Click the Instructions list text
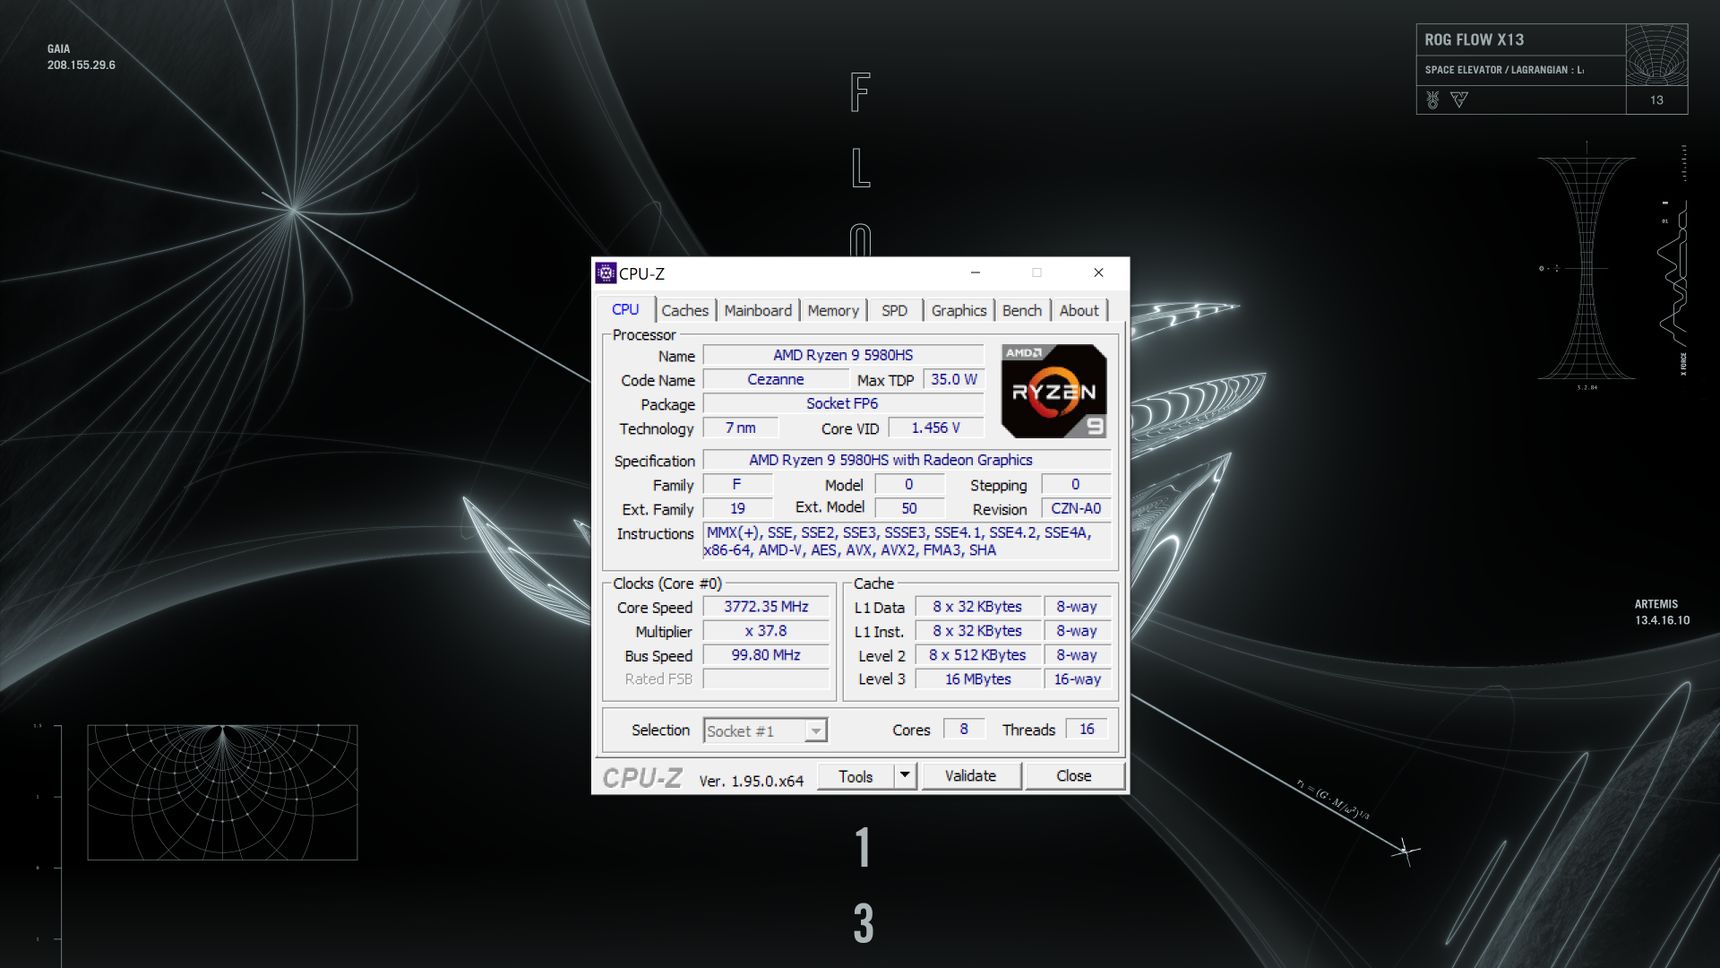This screenshot has height=968, width=1720. [906, 541]
